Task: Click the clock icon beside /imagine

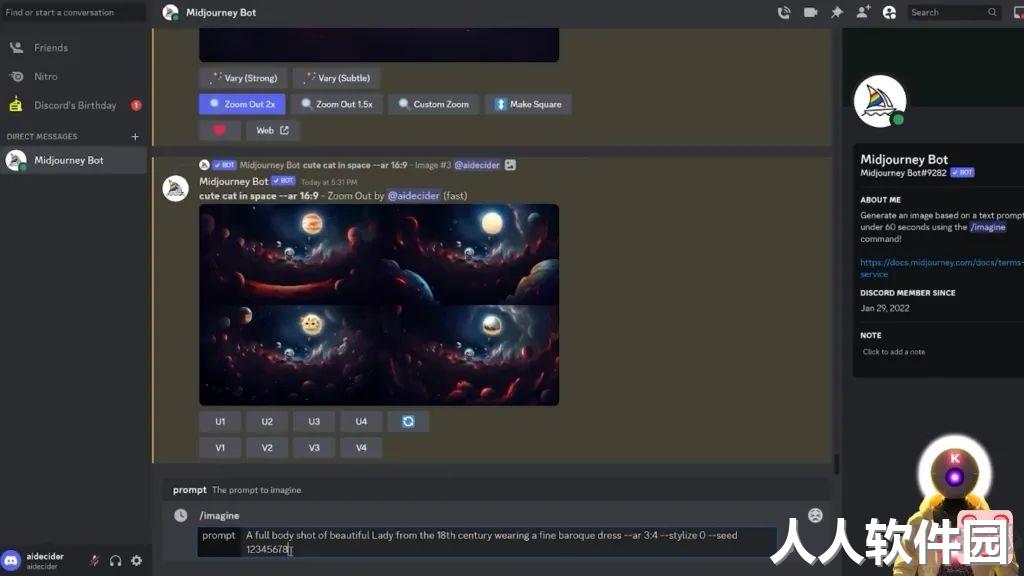Action: point(181,515)
